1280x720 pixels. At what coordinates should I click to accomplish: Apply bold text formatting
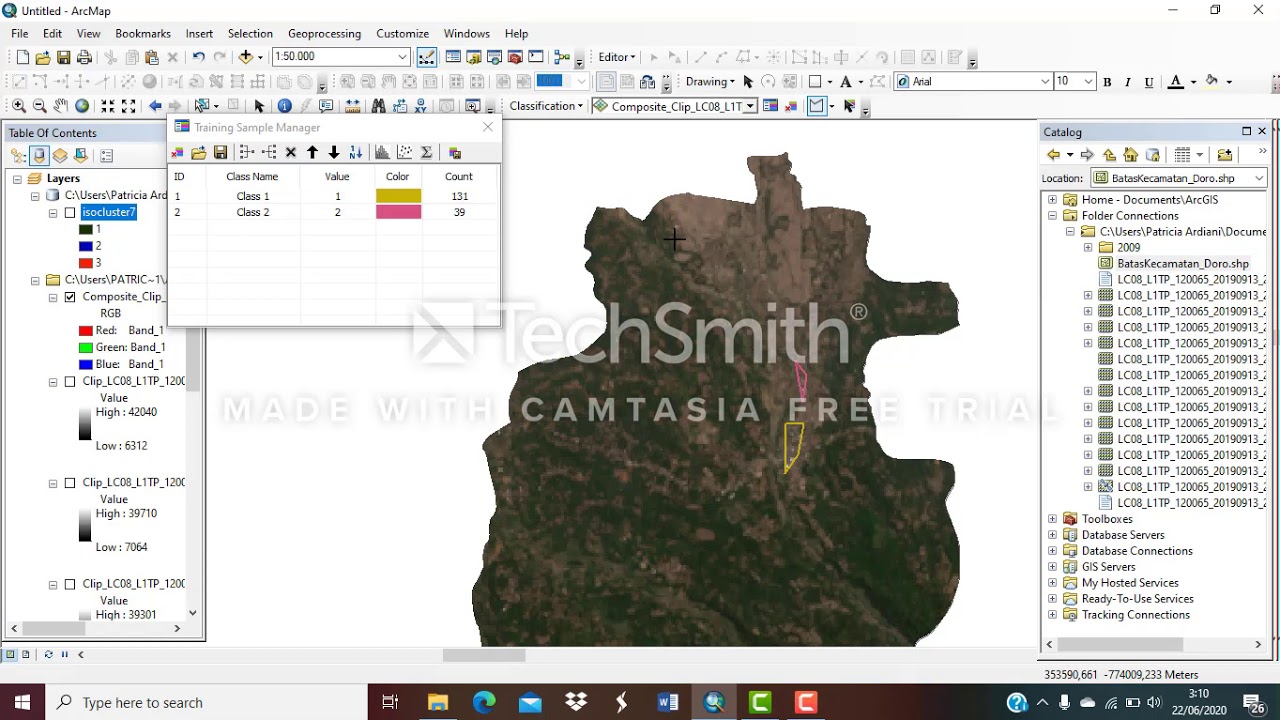pos(1107,82)
